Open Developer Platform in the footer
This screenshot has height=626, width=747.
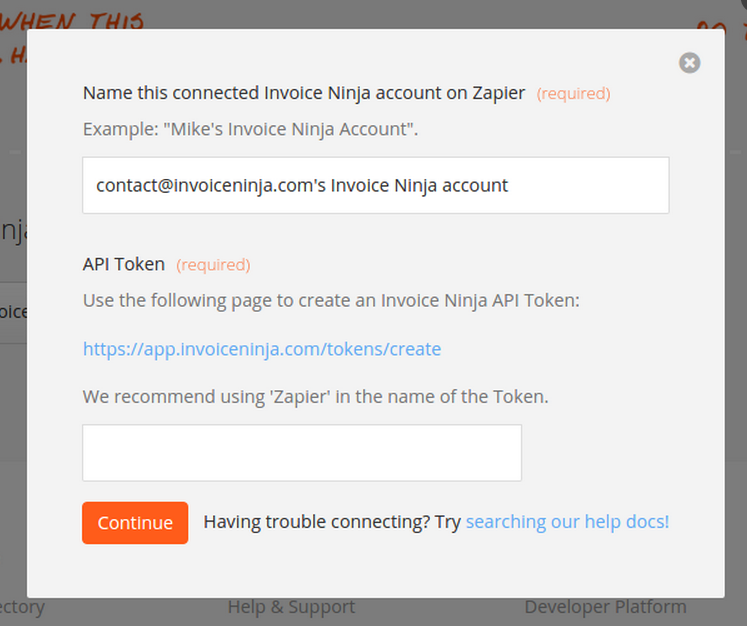coord(606,607)
